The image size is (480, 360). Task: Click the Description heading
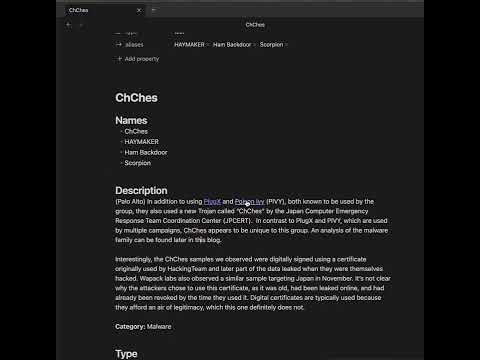click(141, 190)
